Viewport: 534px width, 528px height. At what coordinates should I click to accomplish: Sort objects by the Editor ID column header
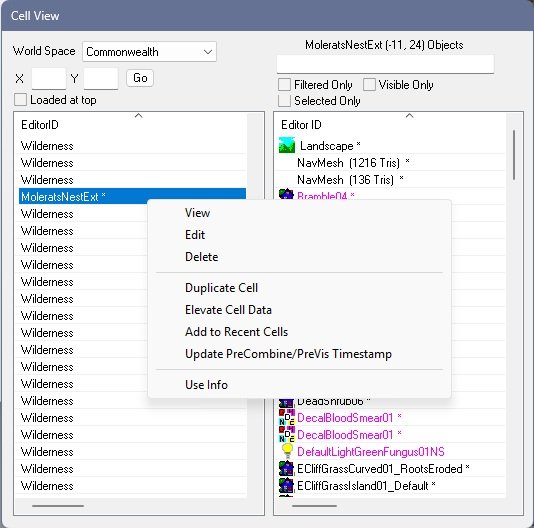(x=390, y=125)
